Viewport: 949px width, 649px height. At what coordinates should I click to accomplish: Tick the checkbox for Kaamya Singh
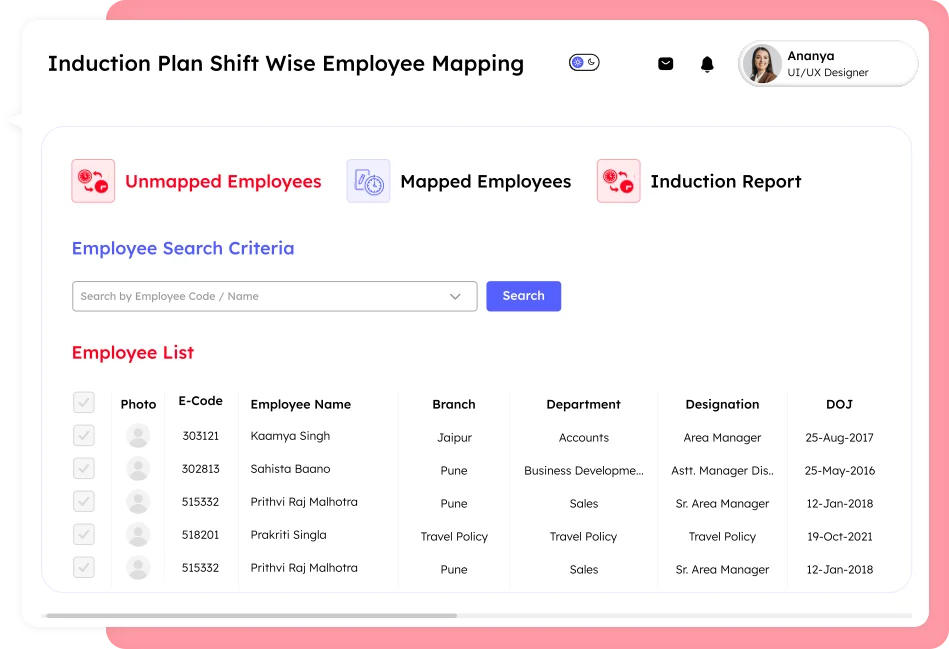(84, 436)
